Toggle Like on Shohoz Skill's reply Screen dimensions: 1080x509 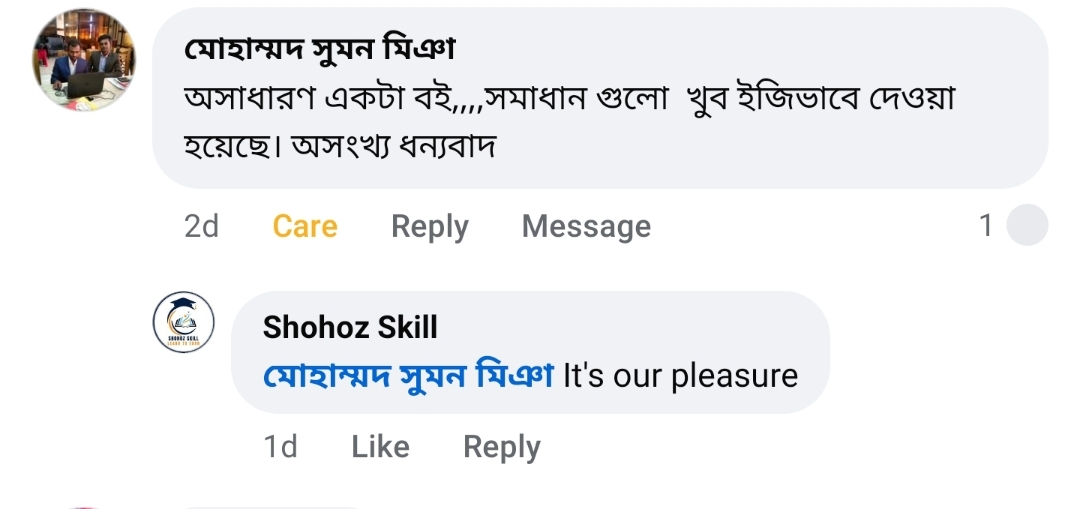pos(380,447)
